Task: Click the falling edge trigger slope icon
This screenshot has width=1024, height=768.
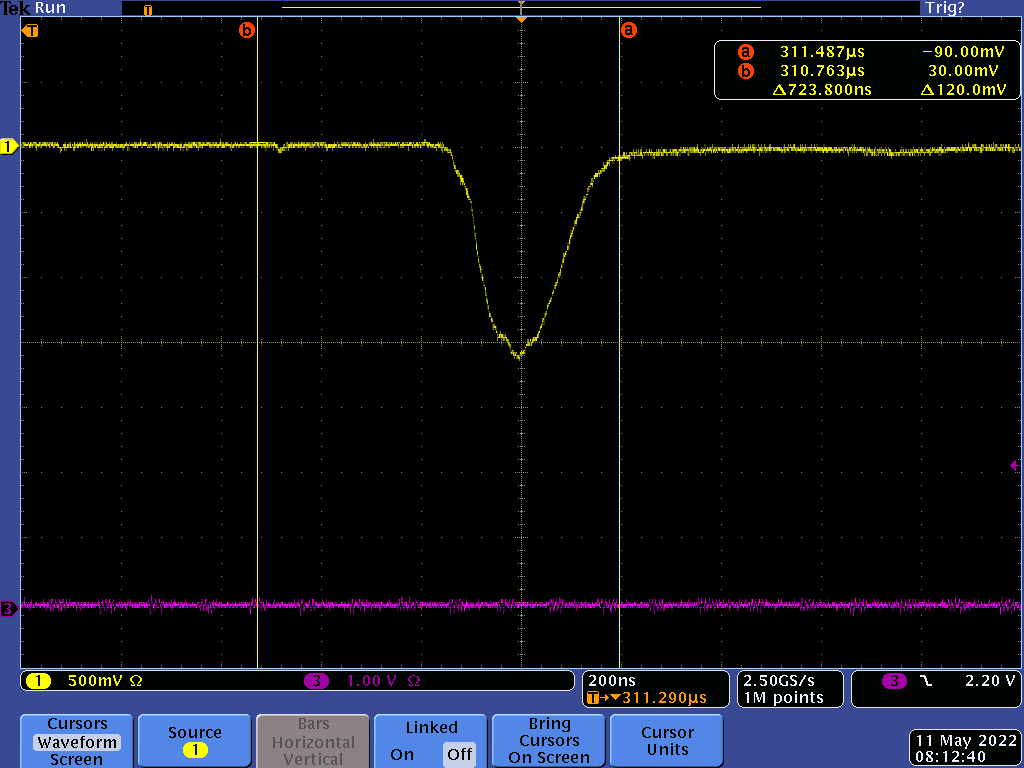Action: click(x=925, y=681)
